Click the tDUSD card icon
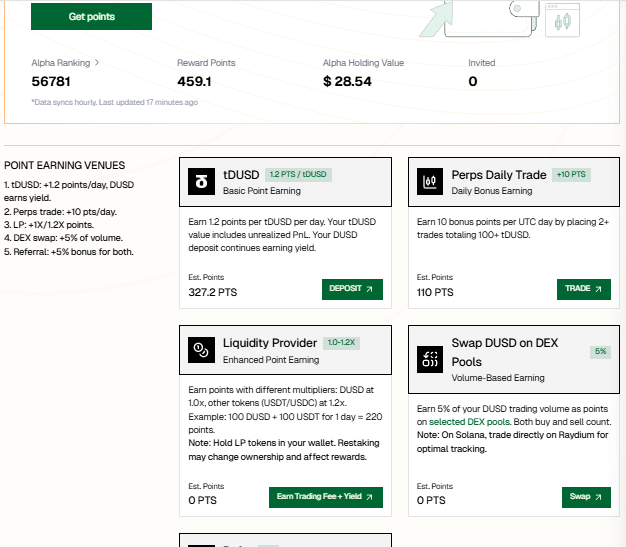The width and height of the screenshot is (626, 547). click(x=201, y=182)
